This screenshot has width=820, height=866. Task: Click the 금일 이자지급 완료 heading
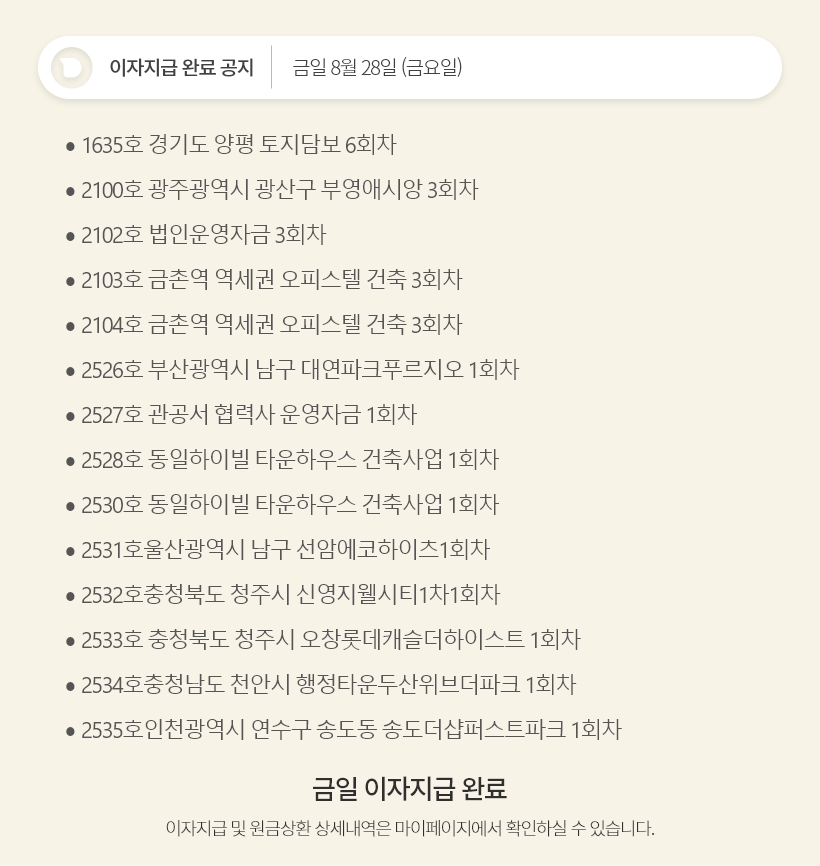[x=410, y=789]
